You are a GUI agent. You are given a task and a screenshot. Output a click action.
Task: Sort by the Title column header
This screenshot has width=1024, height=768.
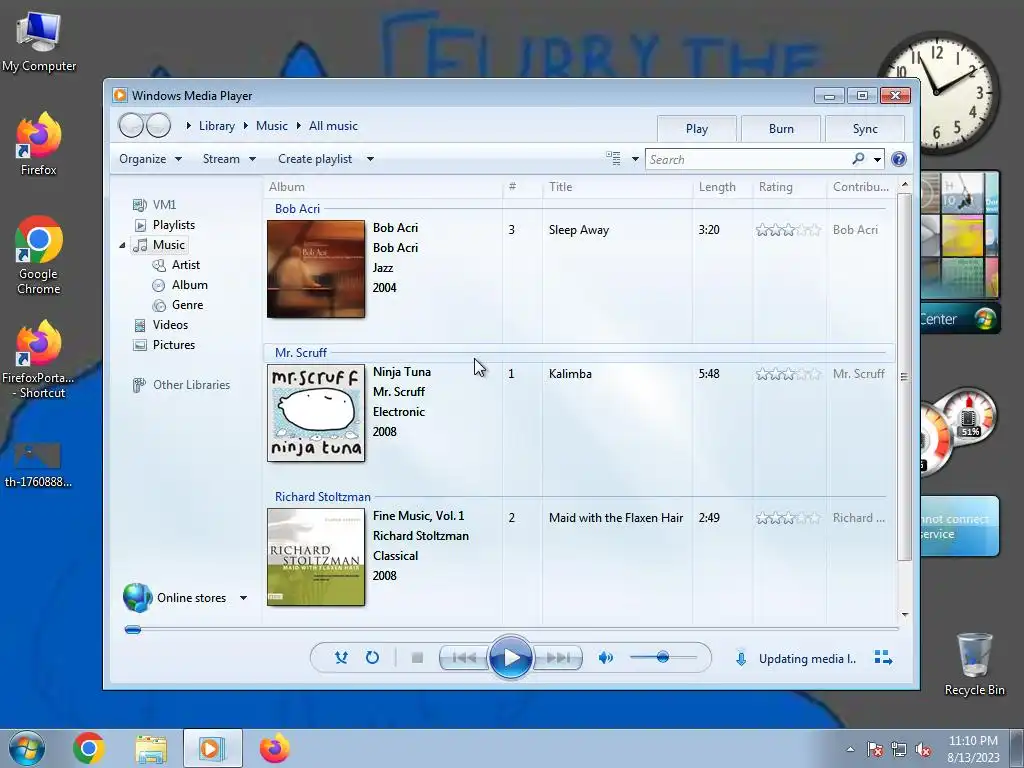point(617,187)
